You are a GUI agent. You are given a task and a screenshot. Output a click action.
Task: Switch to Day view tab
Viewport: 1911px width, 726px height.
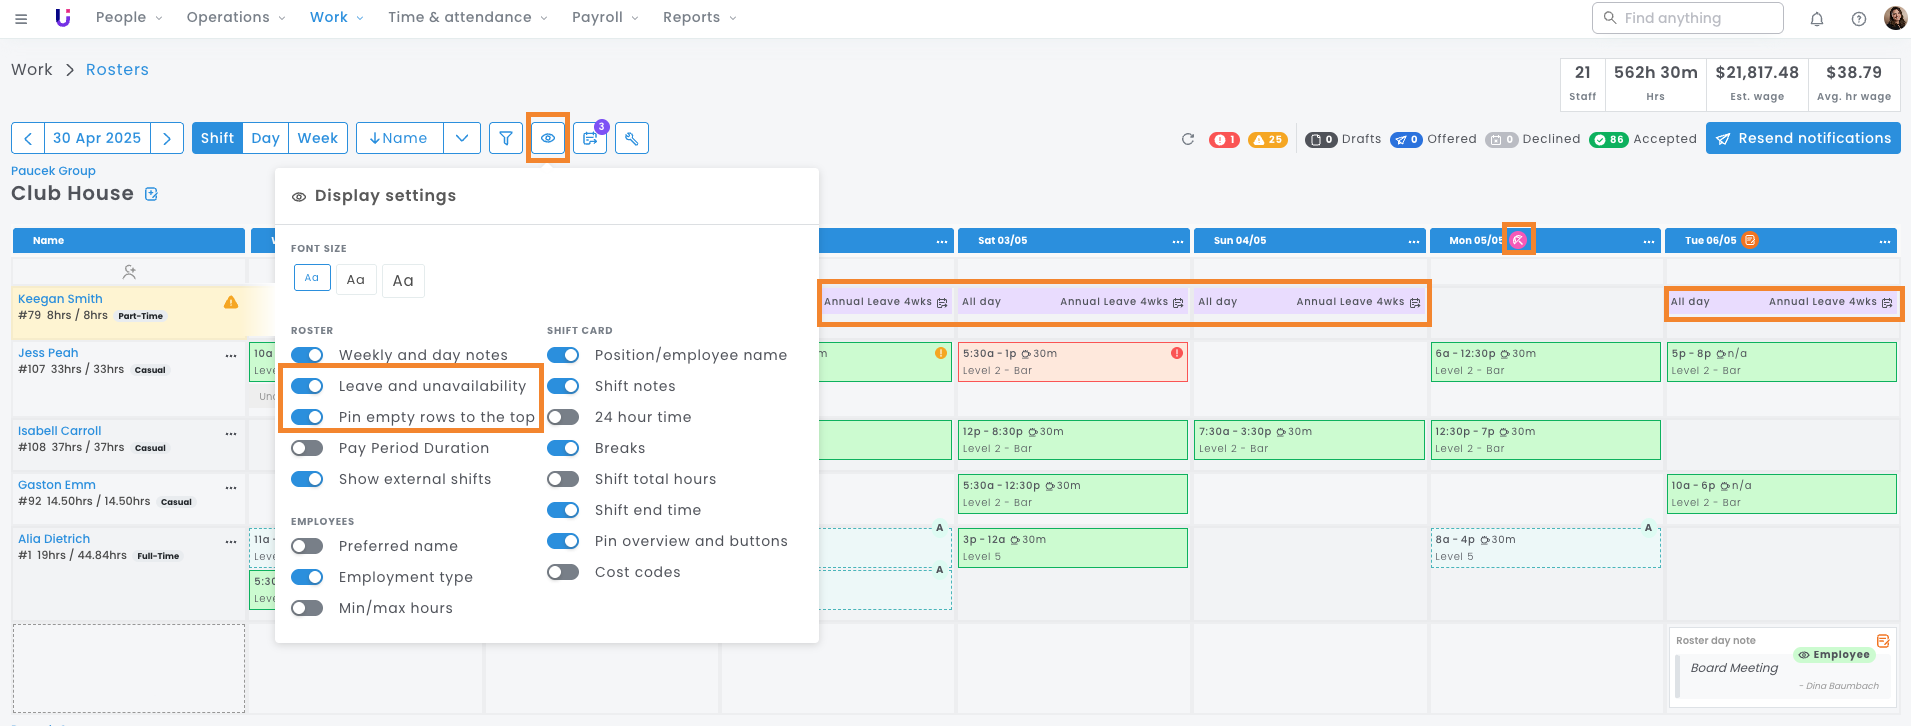[x=265, y=138]
